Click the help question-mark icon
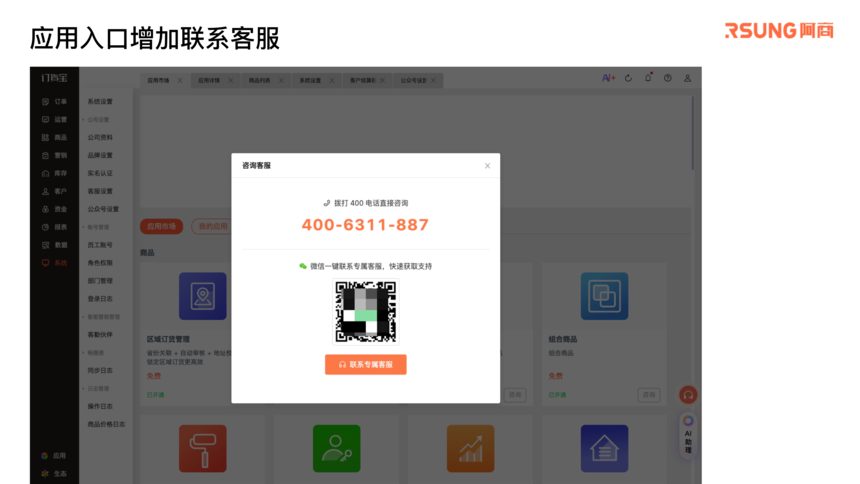Viewport: 860px width, 484px height. [x=667, y=78]
